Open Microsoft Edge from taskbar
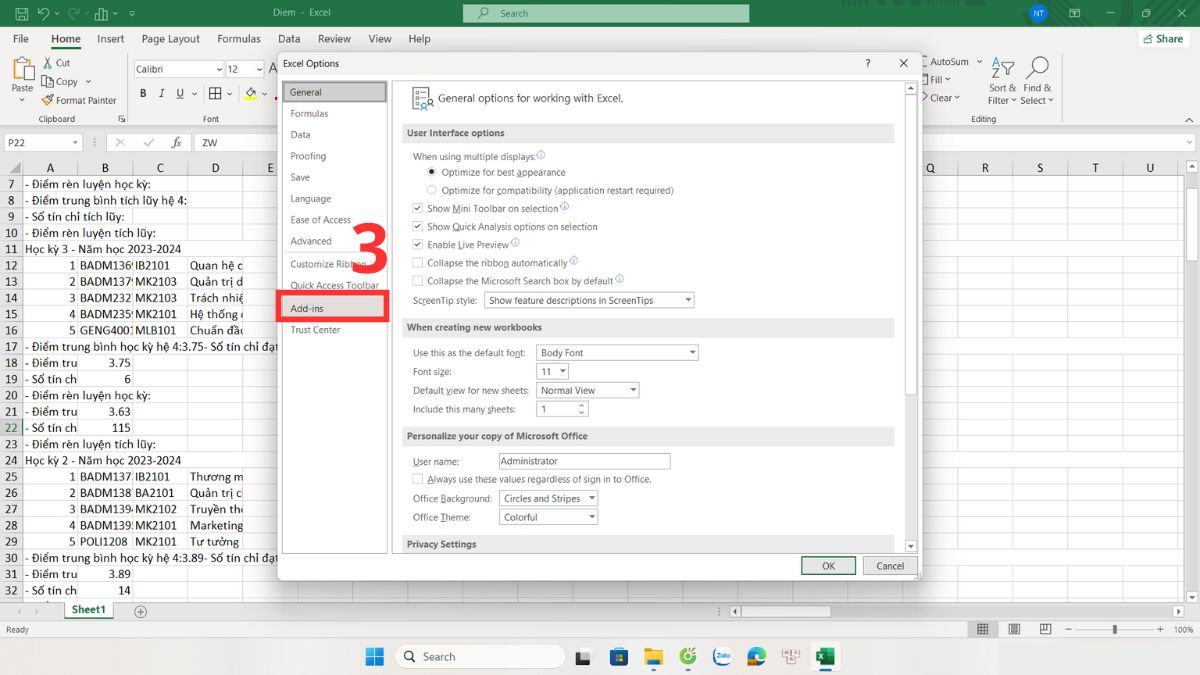Screen dimensions: 1200x675 pos(756,657)
